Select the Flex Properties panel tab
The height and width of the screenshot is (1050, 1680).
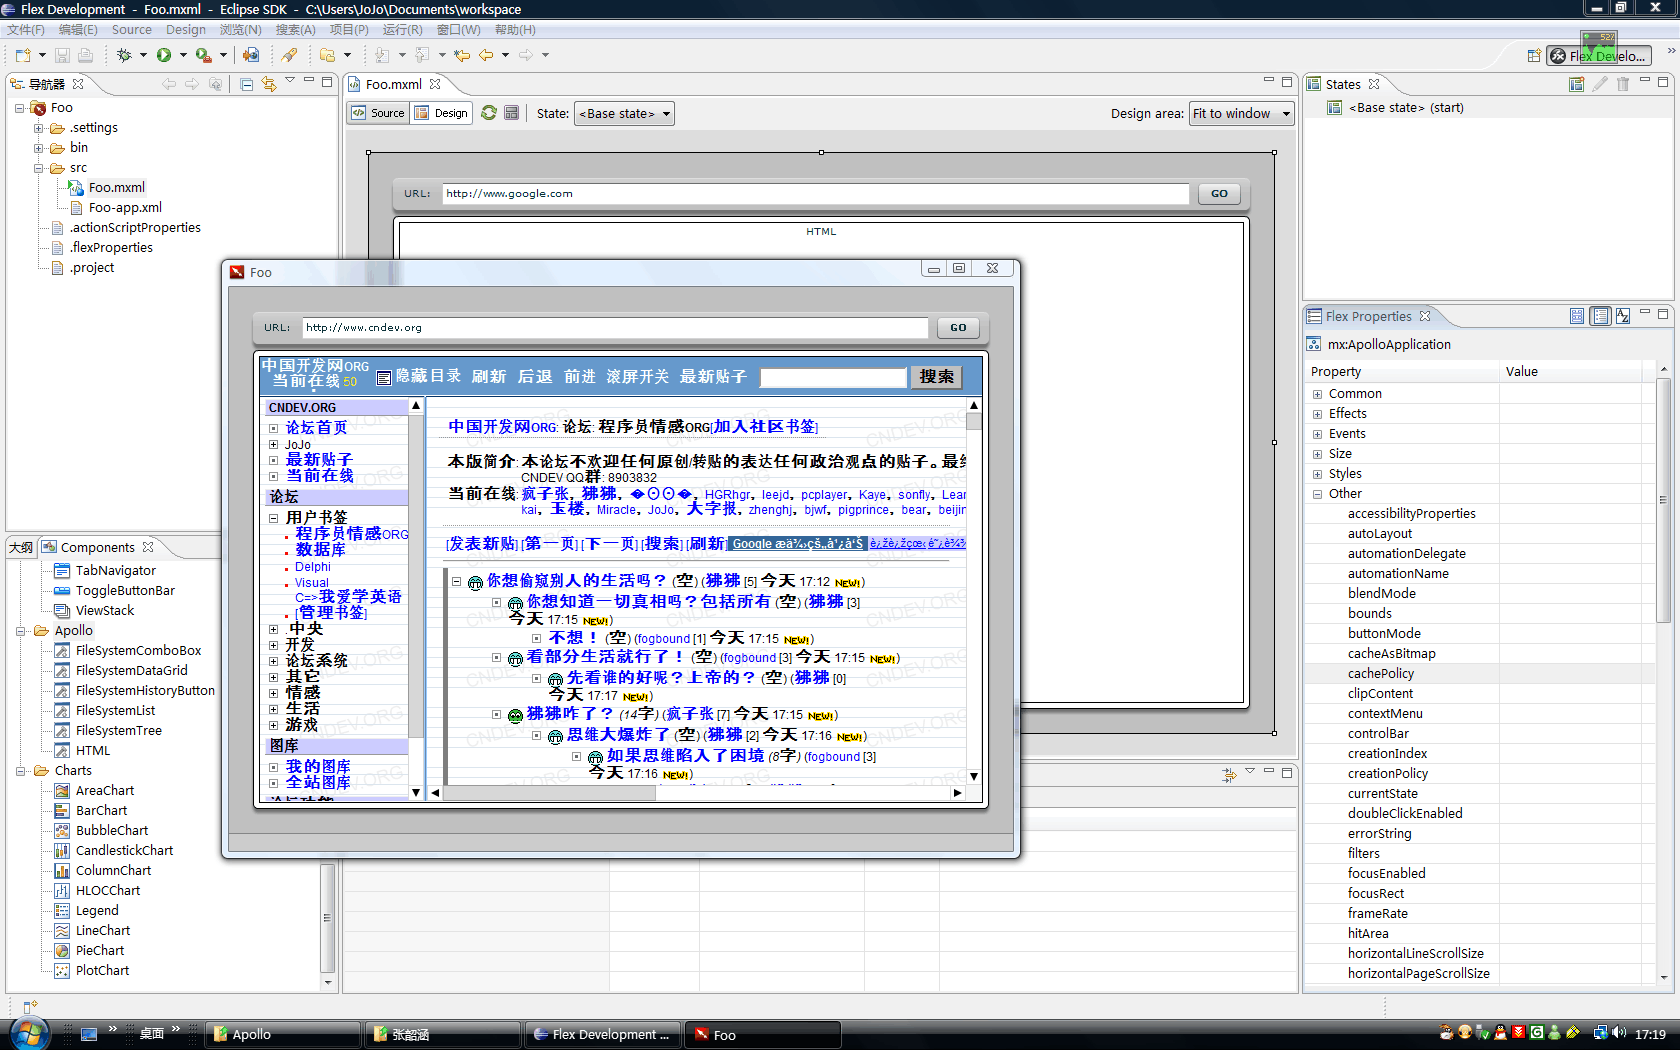[x=1369, y=316]
